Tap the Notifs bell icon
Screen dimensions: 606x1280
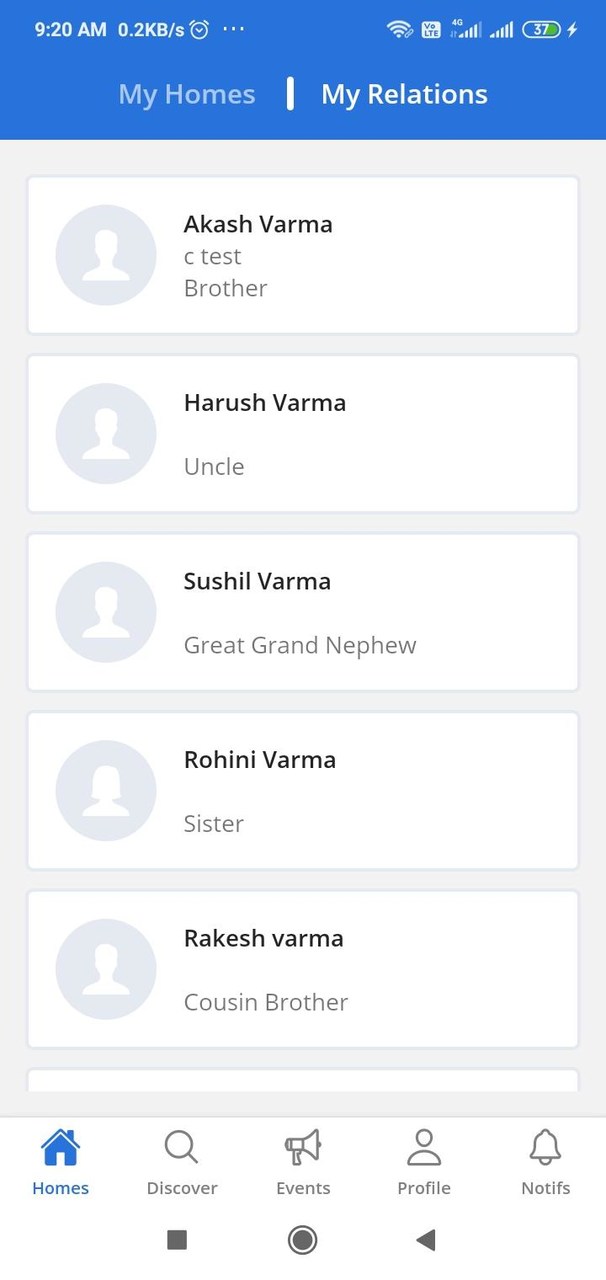pos(545,1148)
